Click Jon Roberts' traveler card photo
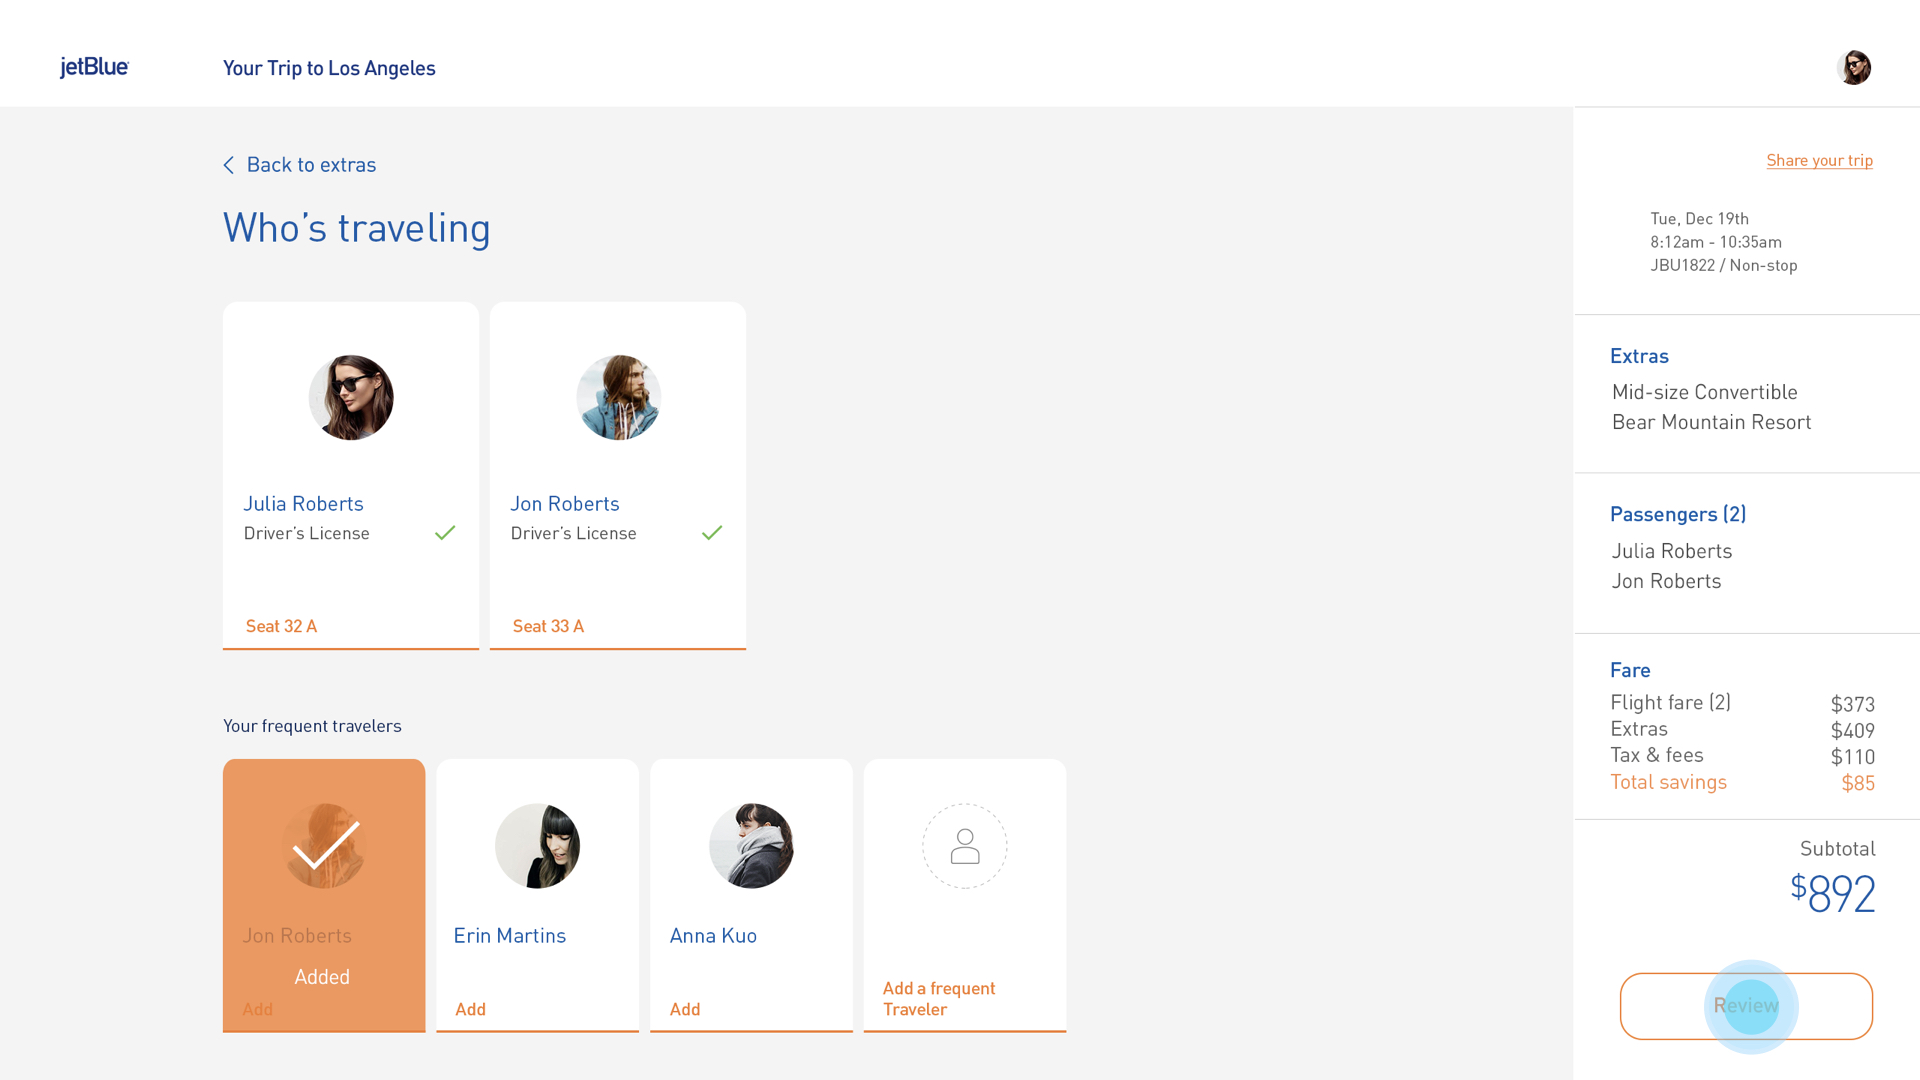This screenshot has height=1080, width=1920. 618,397
